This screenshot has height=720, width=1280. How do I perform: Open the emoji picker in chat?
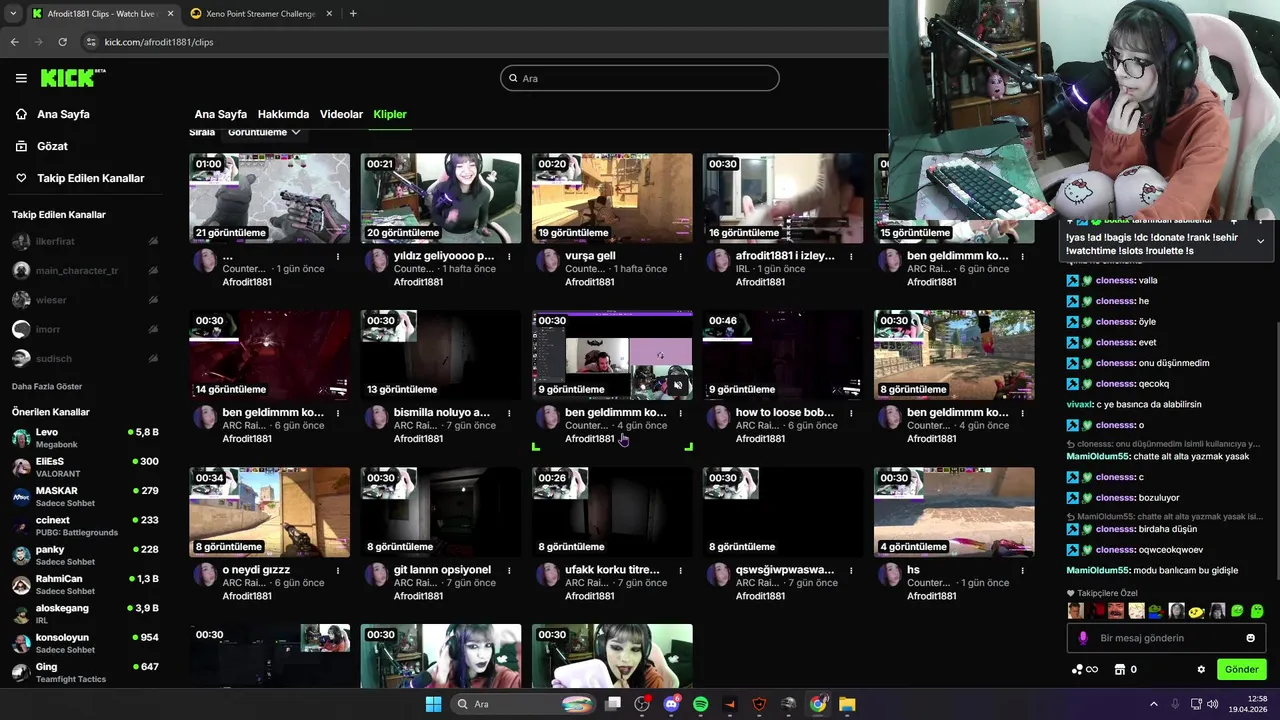(1250, 638)
